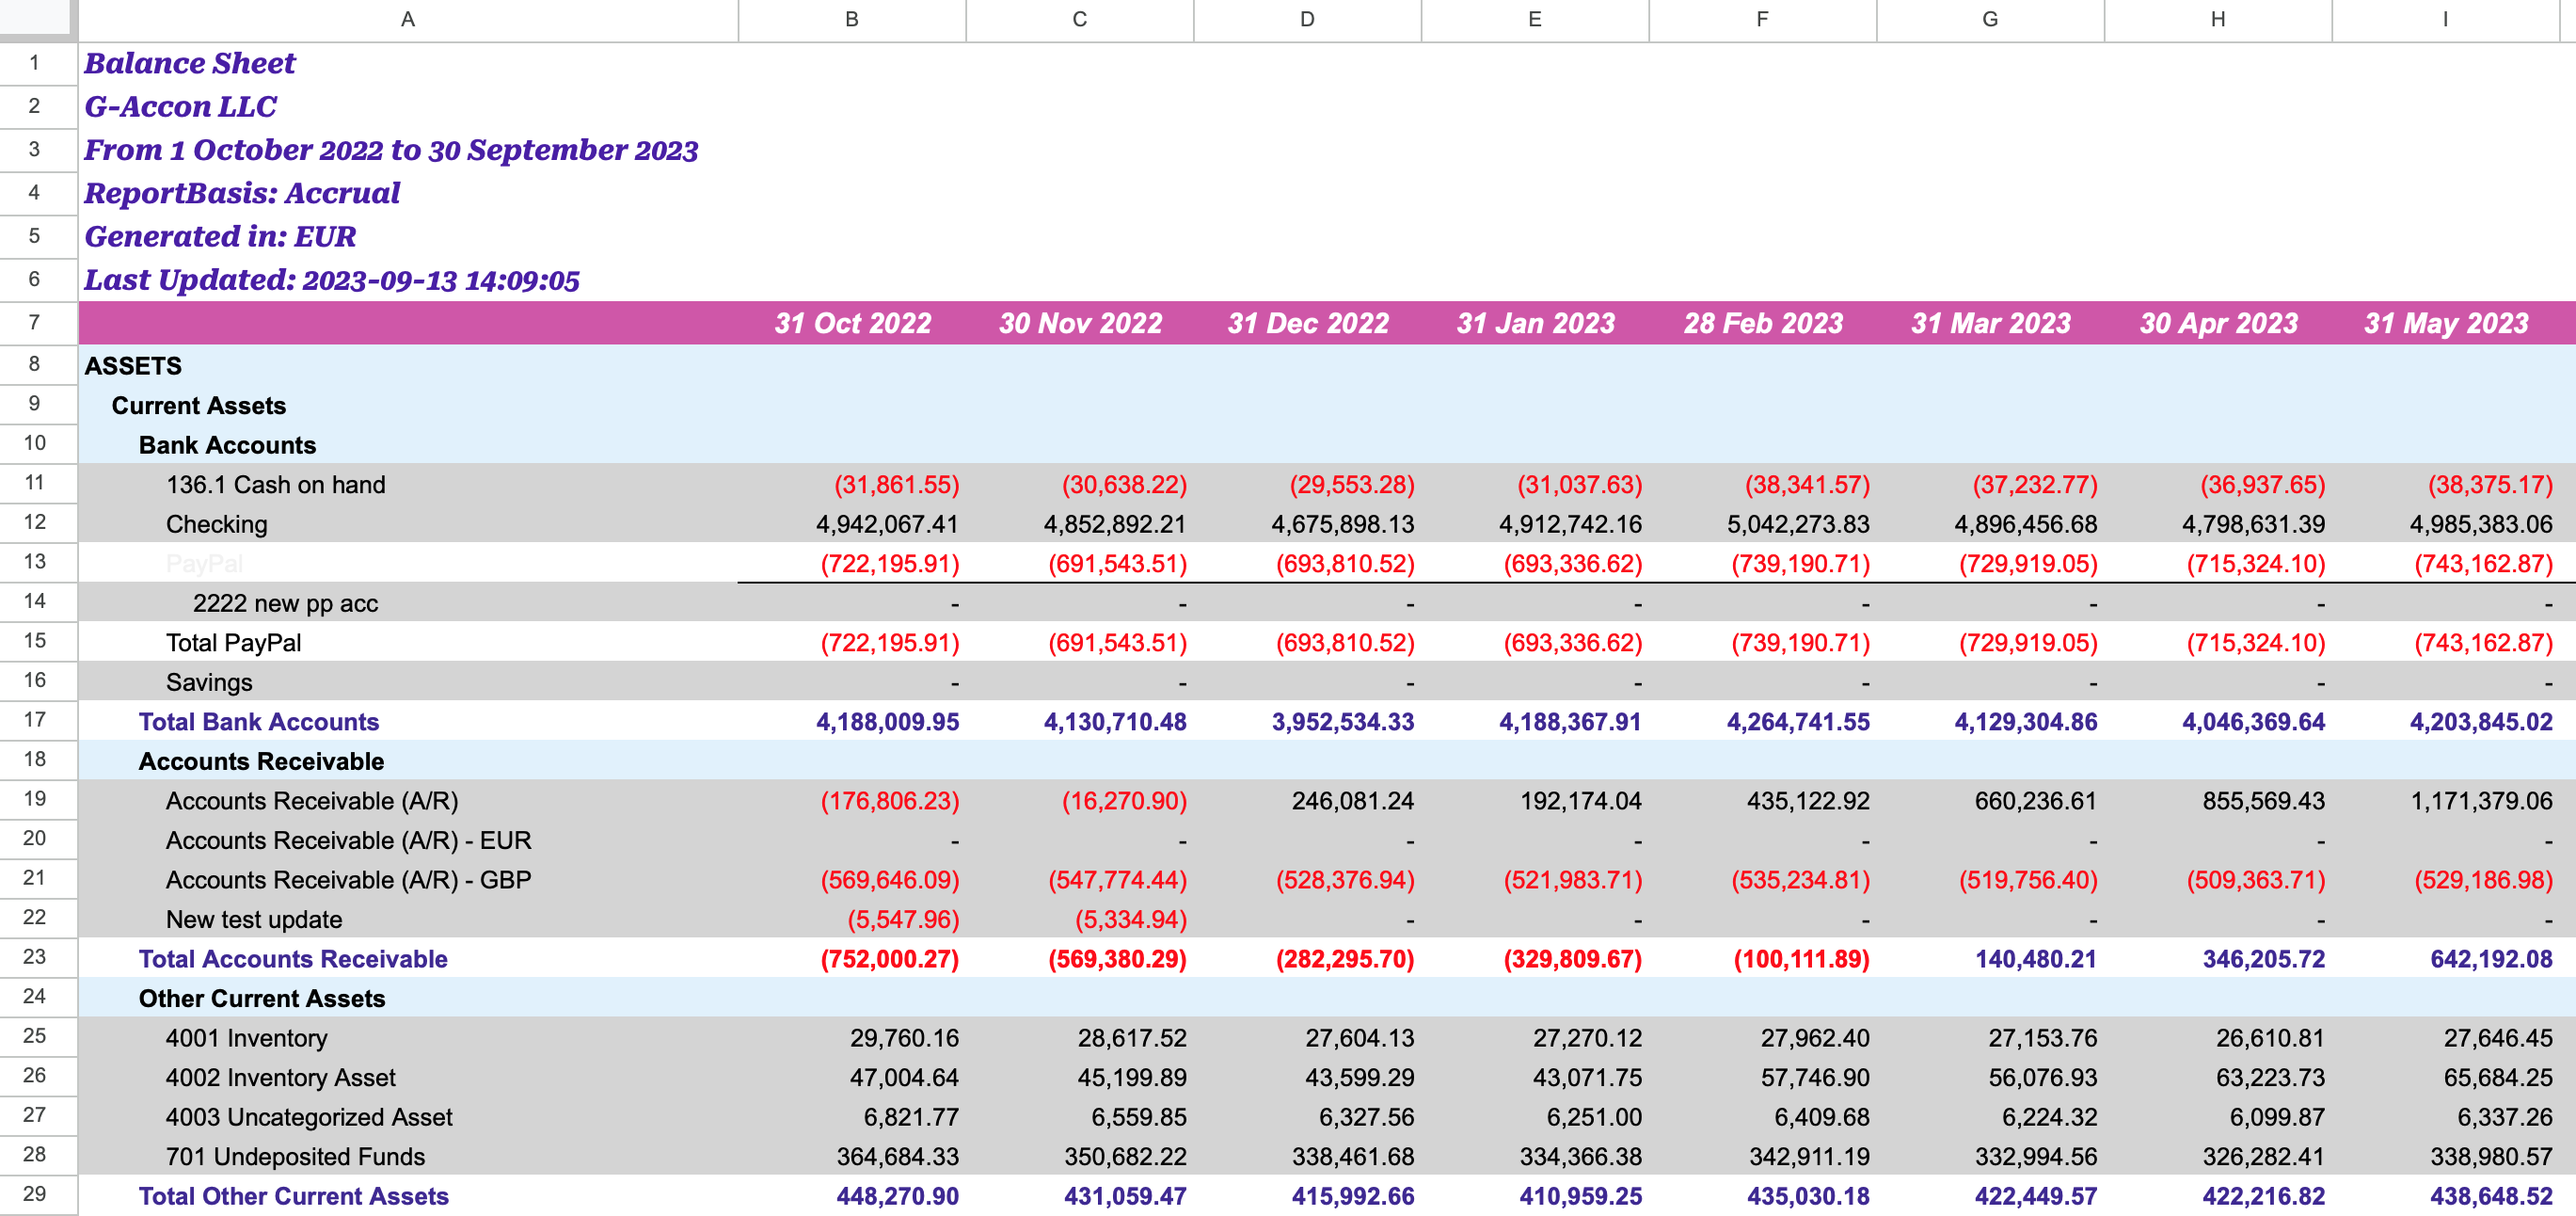Click the 'Checking' row label
The height and width of the screenshot is (1216, 2576).
coord(216,524)
